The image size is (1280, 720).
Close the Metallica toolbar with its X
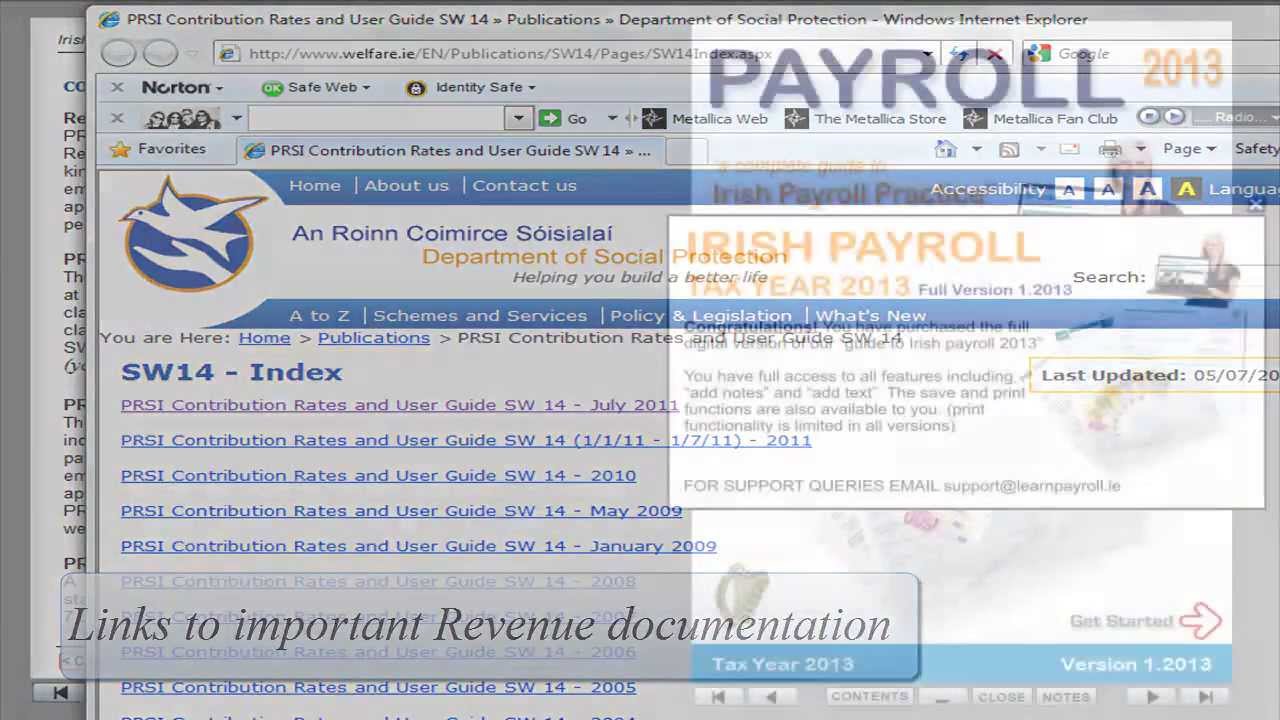[117, 118]
